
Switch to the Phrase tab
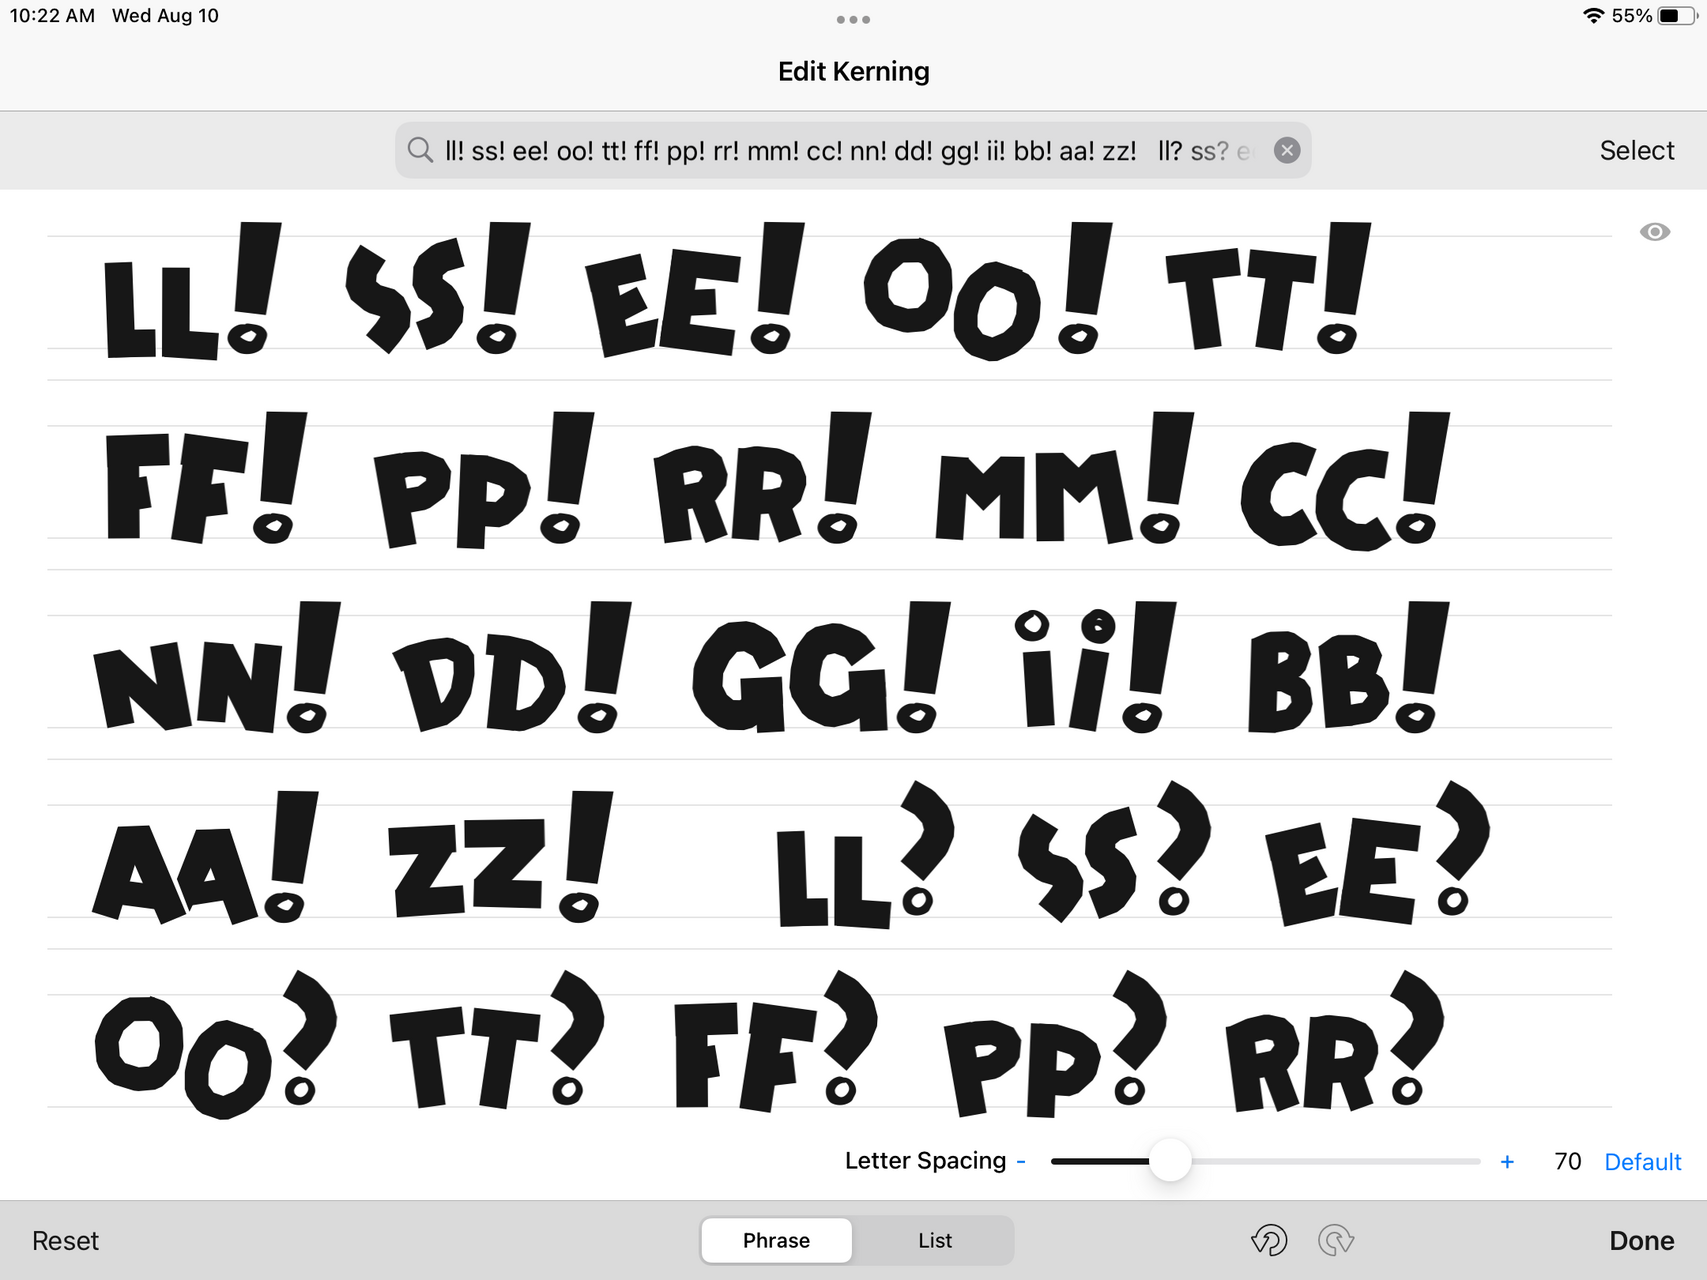point(776,1240)
